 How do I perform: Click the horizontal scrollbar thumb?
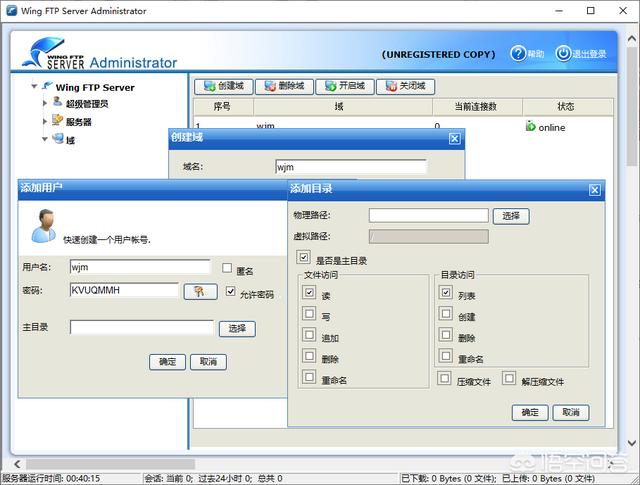111,464
